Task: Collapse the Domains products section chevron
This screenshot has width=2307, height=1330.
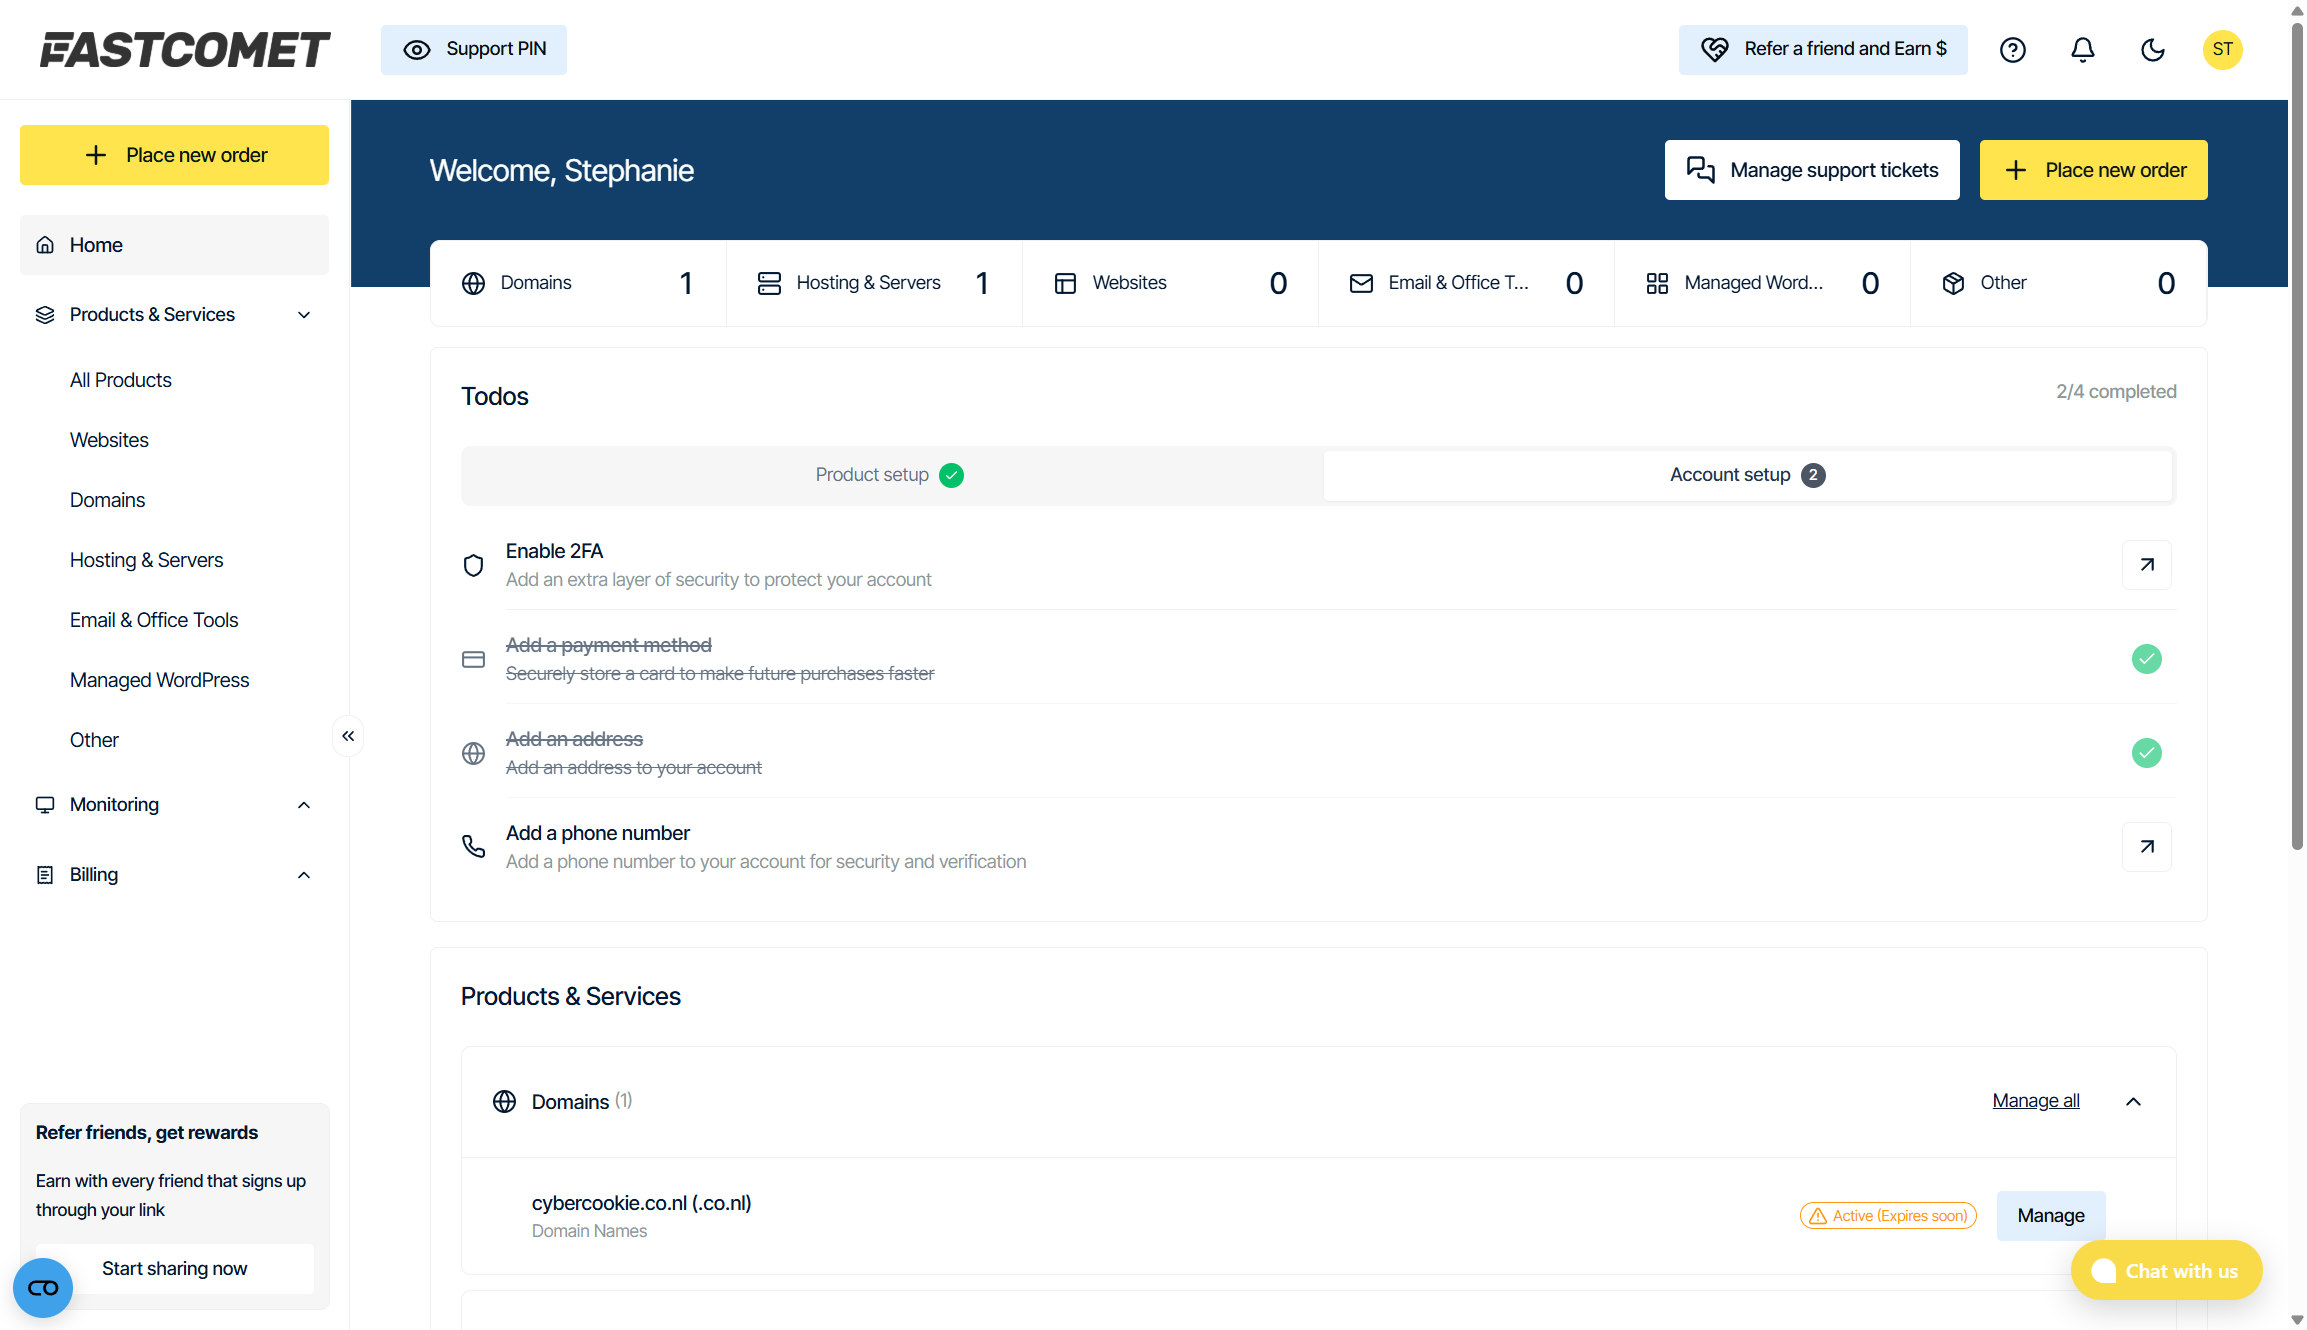Action: pos(2133,1102)
